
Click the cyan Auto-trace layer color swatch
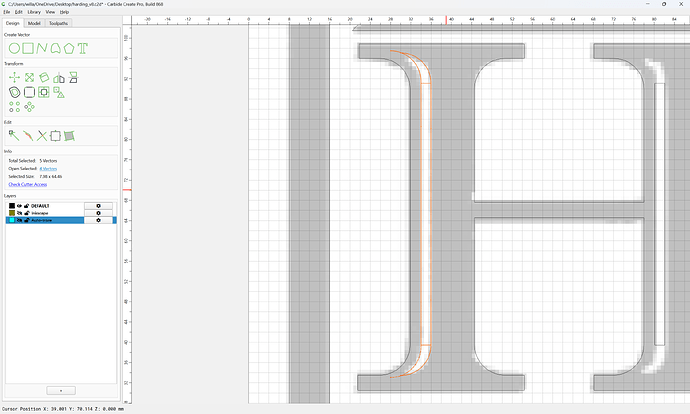12,220
